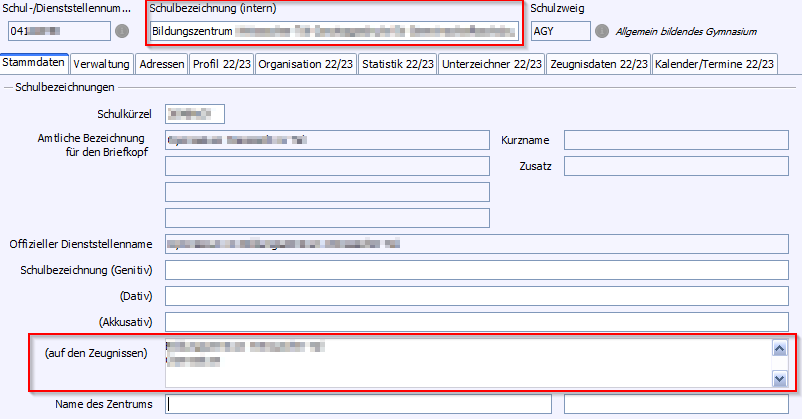
Task: Select the Profil 22/23 tab
Action: tap(220, 65)
